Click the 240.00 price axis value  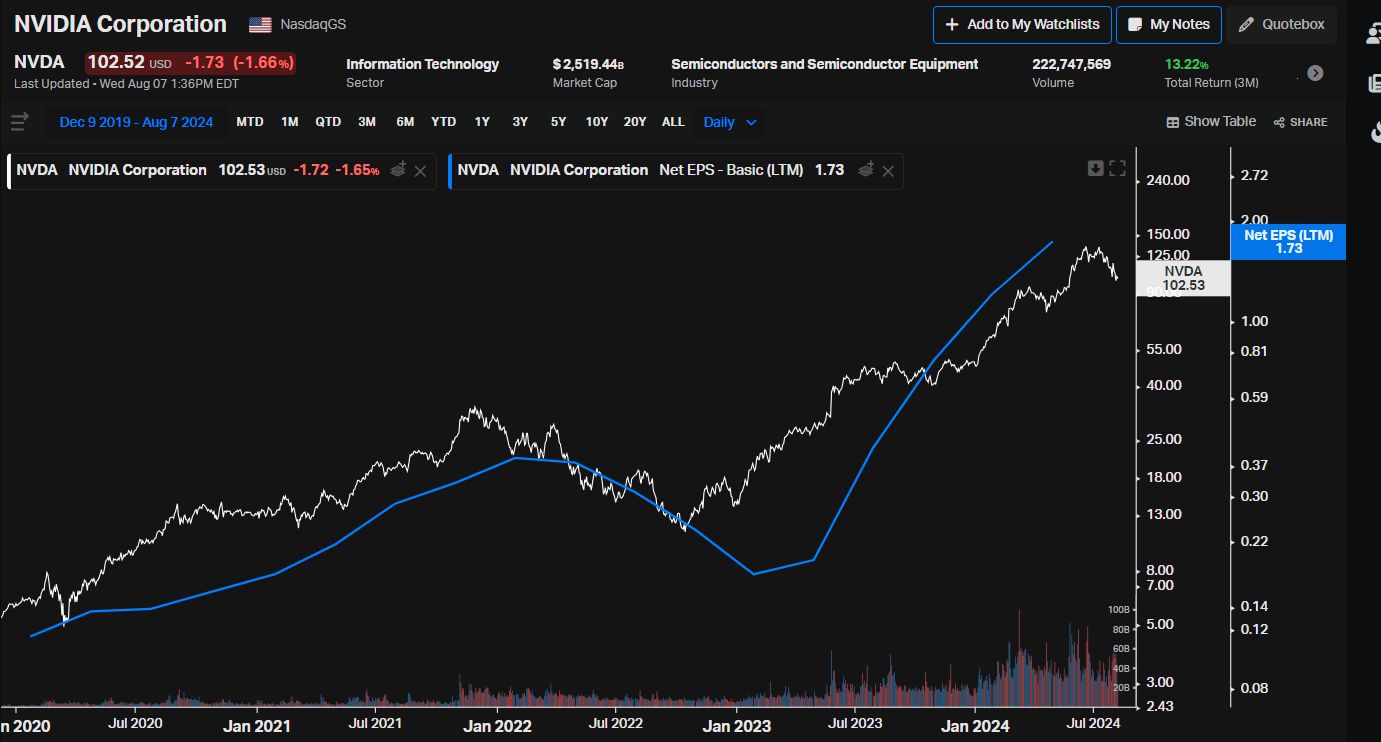pos(1167,180)
